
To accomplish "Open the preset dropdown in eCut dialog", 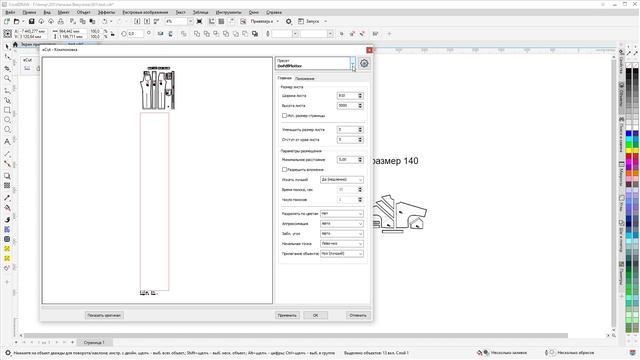I will (x=353, y=63).
